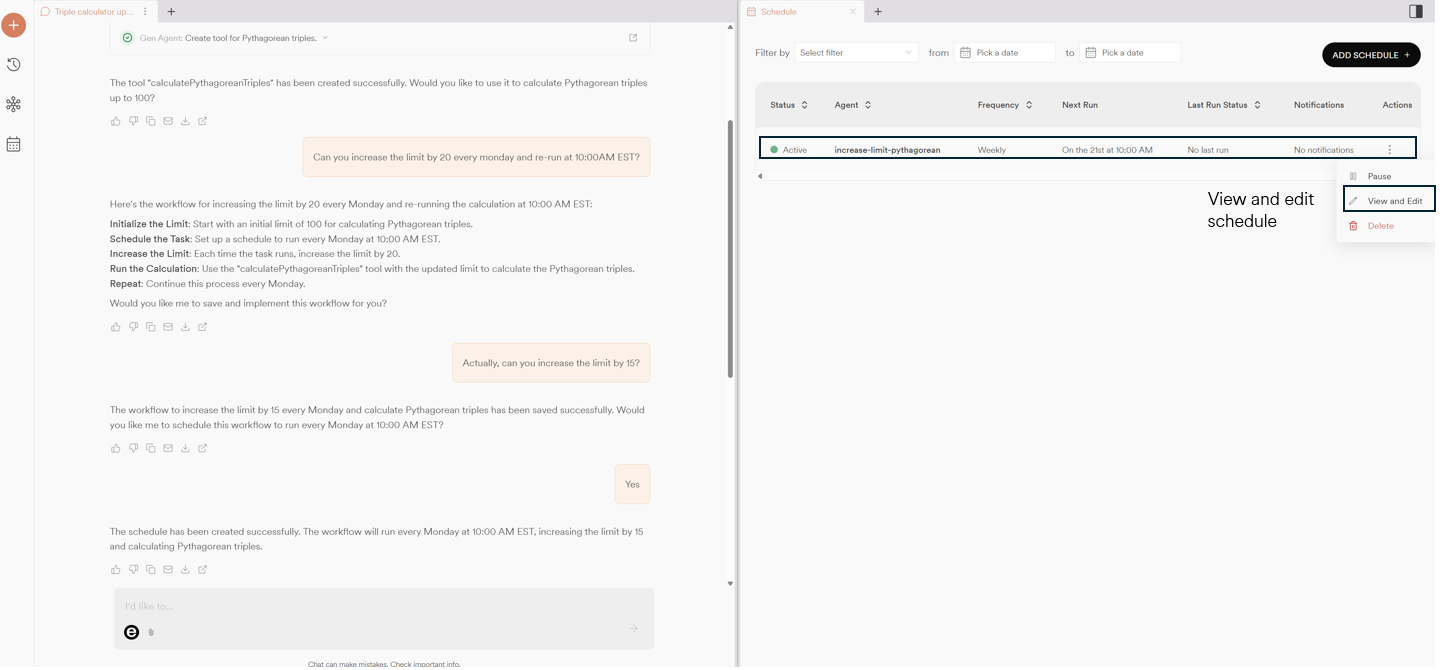The image size is (1440, 670).
Task: Open the agents network icon in sidebar
Action: [x=14, y=105]
